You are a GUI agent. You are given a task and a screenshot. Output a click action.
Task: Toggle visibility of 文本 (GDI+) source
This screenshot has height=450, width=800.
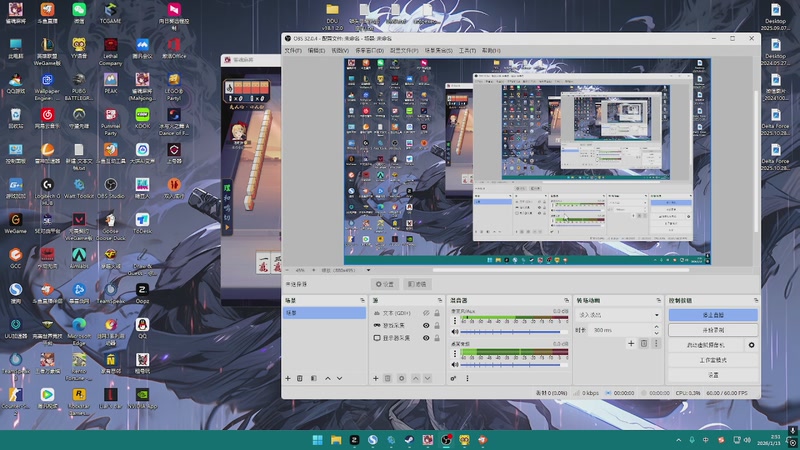(x=426, y=313)
